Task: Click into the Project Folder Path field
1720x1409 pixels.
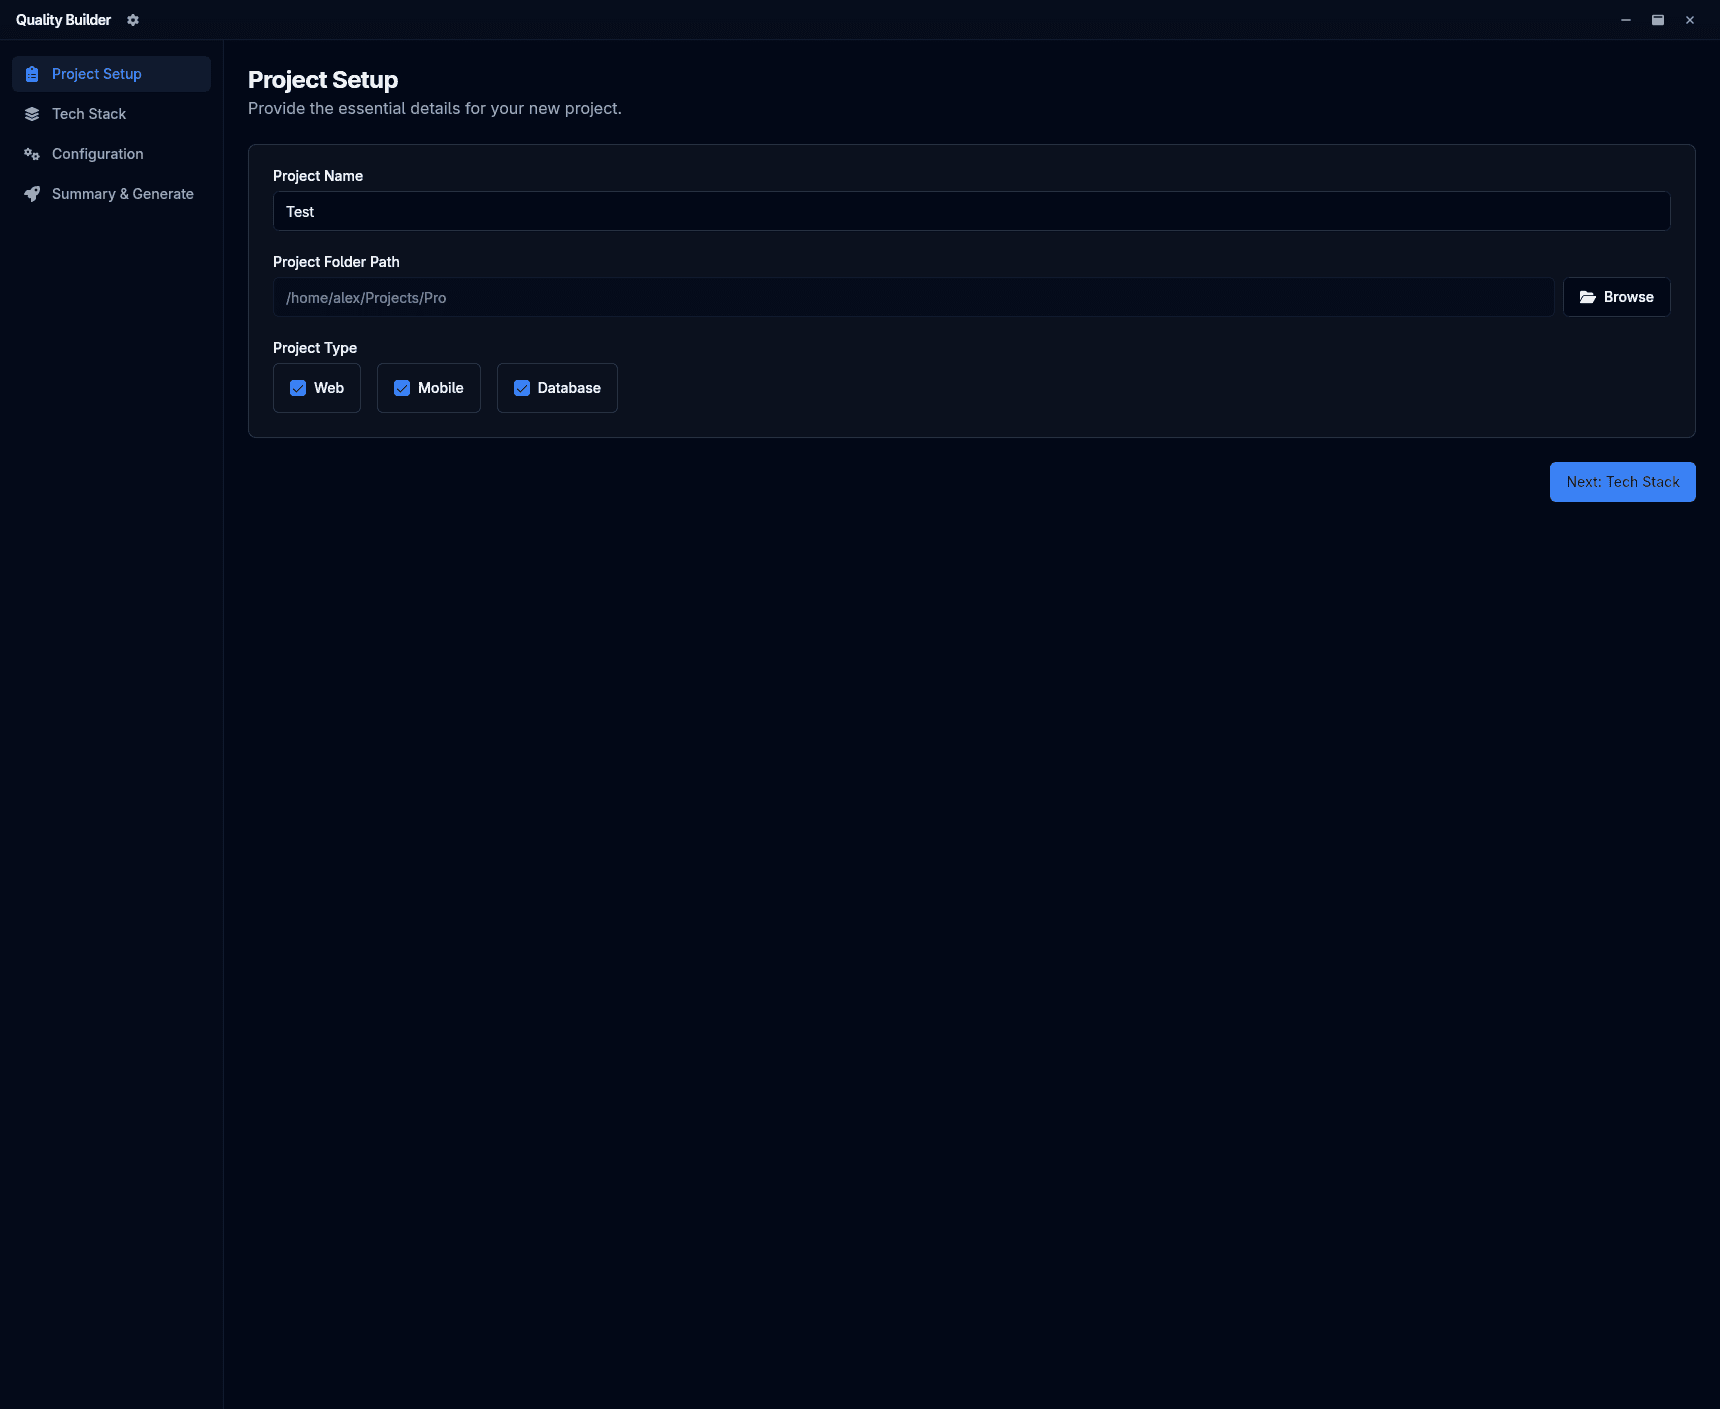Action: pyautogui.click(x=913, y=297)
